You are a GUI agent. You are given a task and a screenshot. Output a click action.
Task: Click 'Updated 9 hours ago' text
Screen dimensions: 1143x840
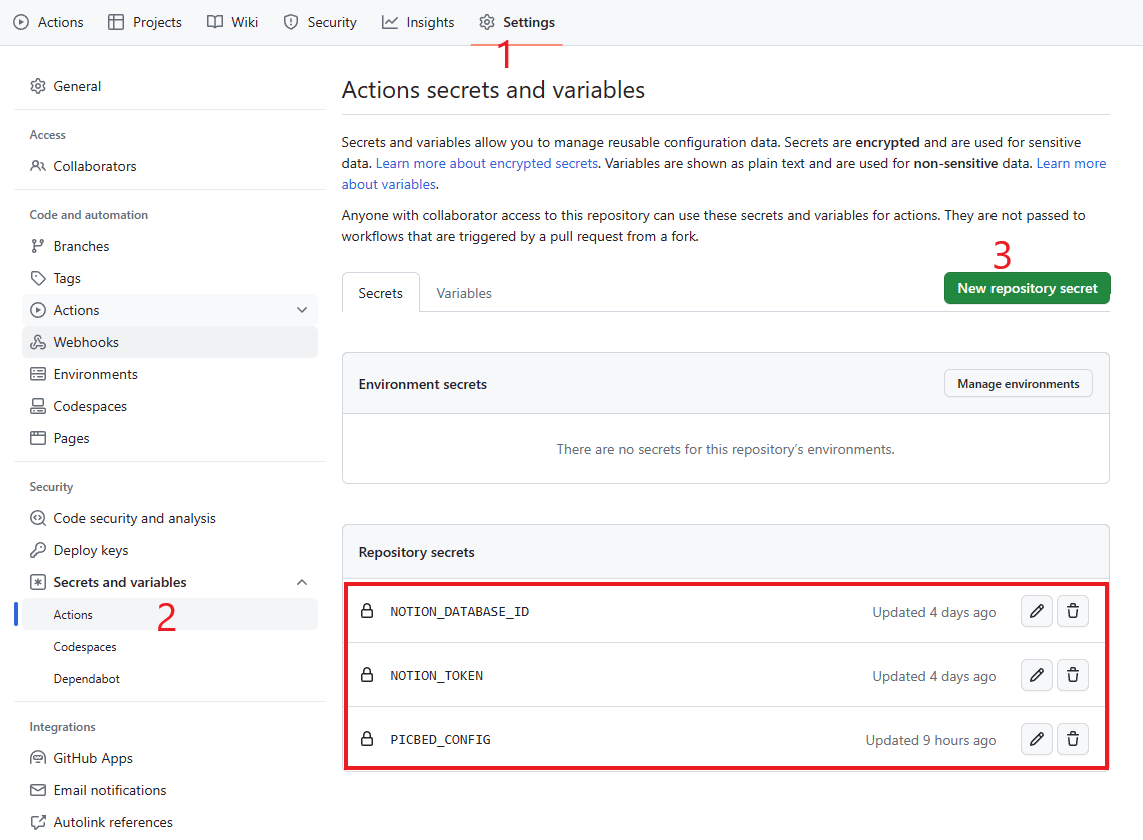click(930, 740)
